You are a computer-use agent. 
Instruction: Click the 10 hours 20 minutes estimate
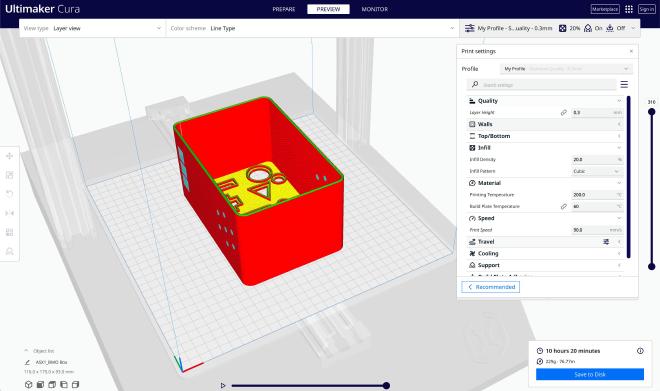tap(573, 351)
